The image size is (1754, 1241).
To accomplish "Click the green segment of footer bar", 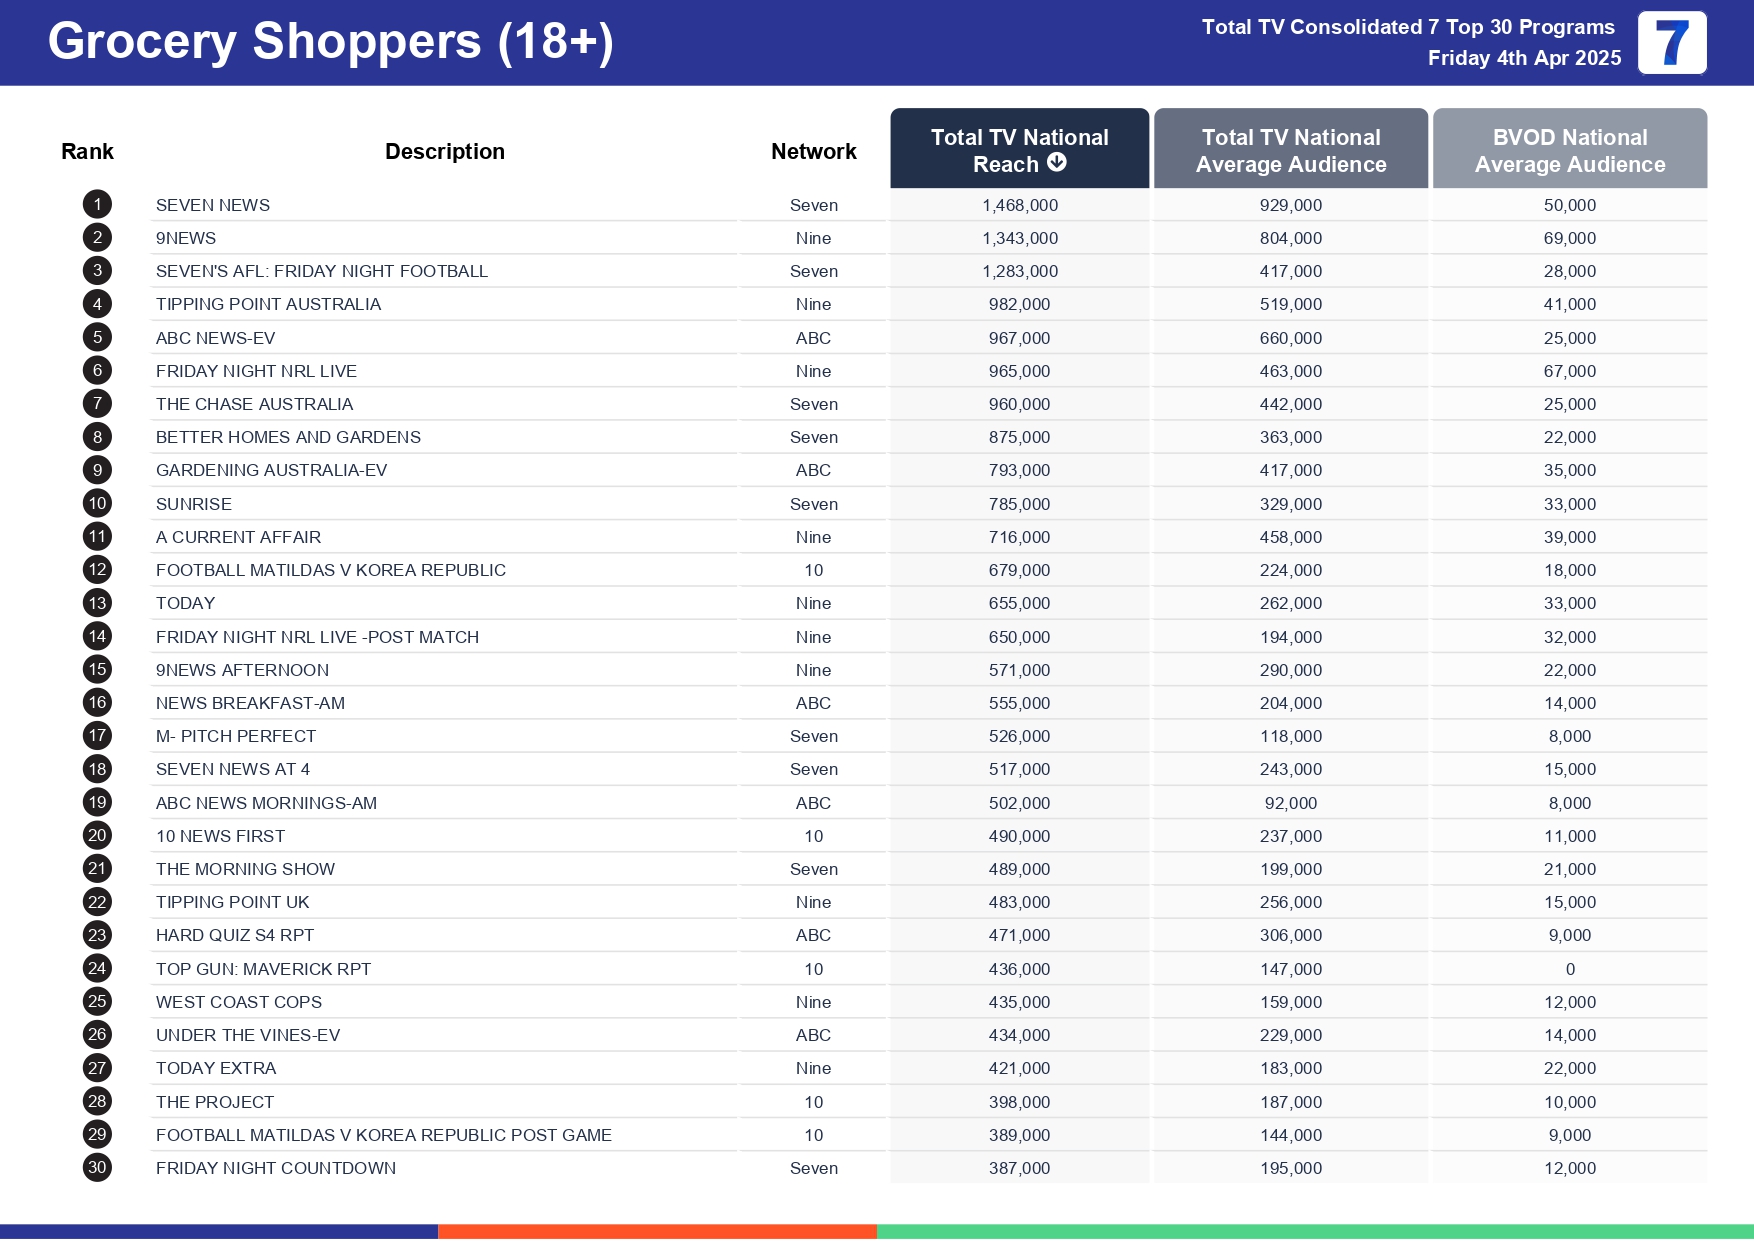I will [x=1314, y=1231].
